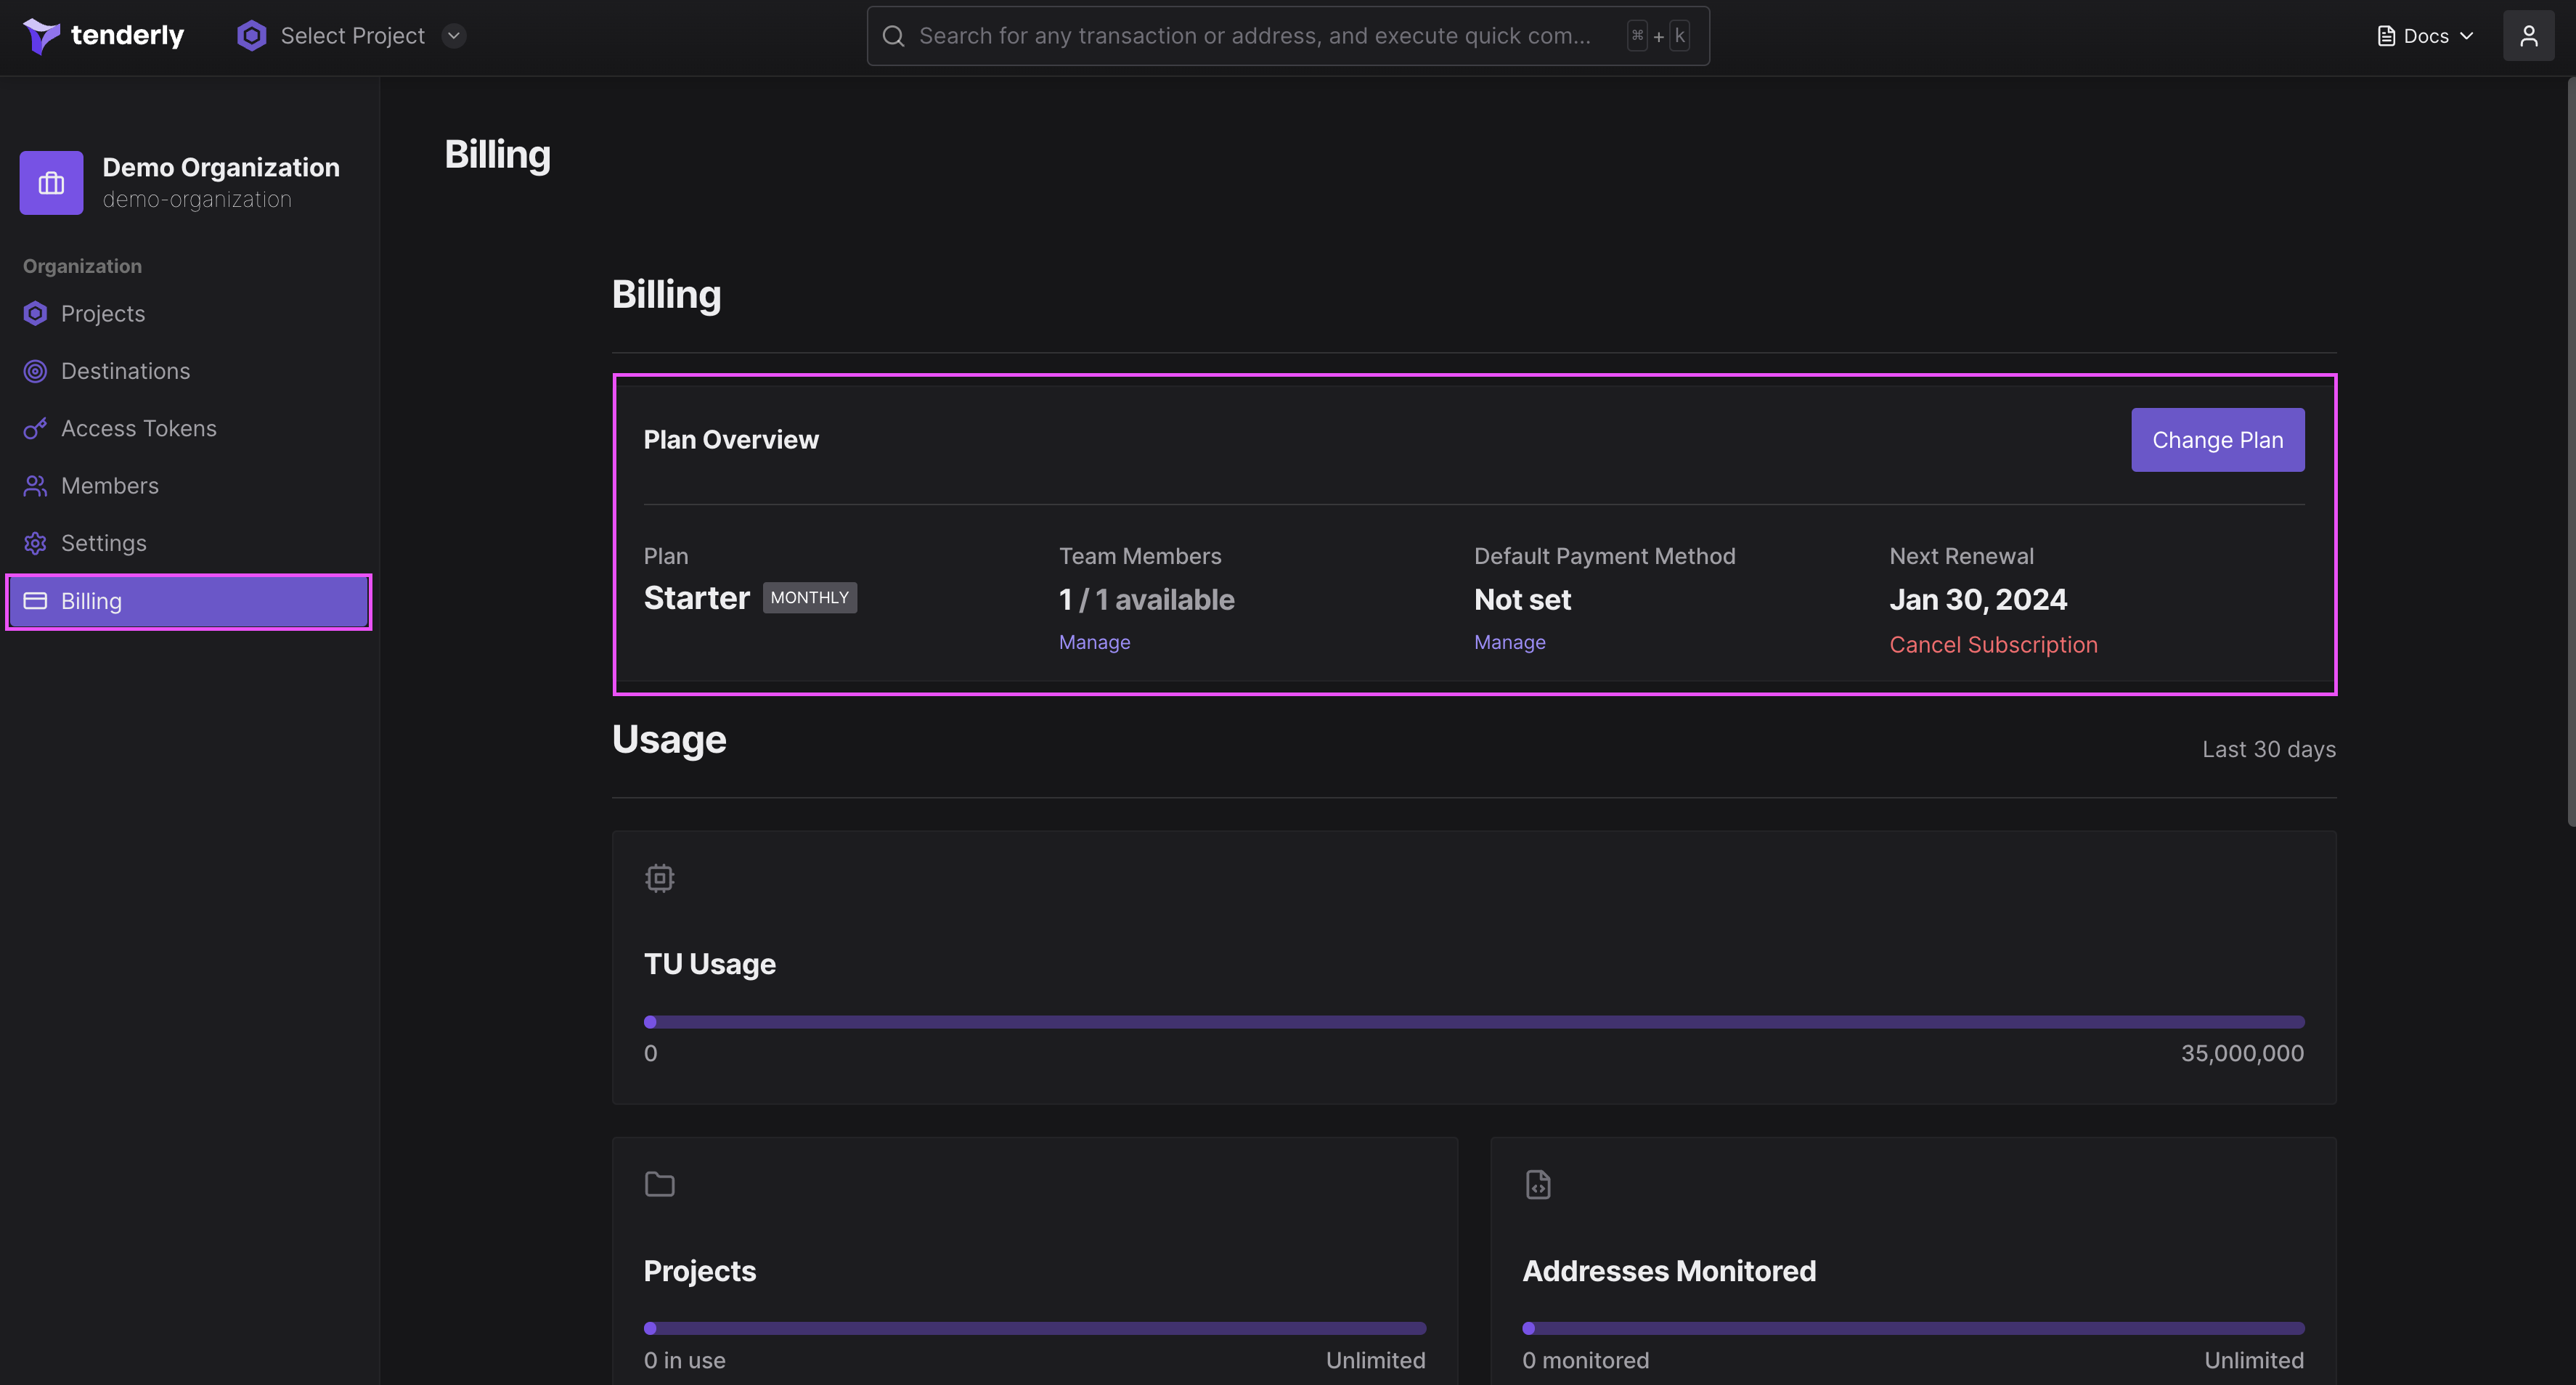
Task: Click the Starter plan name
Action: pos(696,598)
